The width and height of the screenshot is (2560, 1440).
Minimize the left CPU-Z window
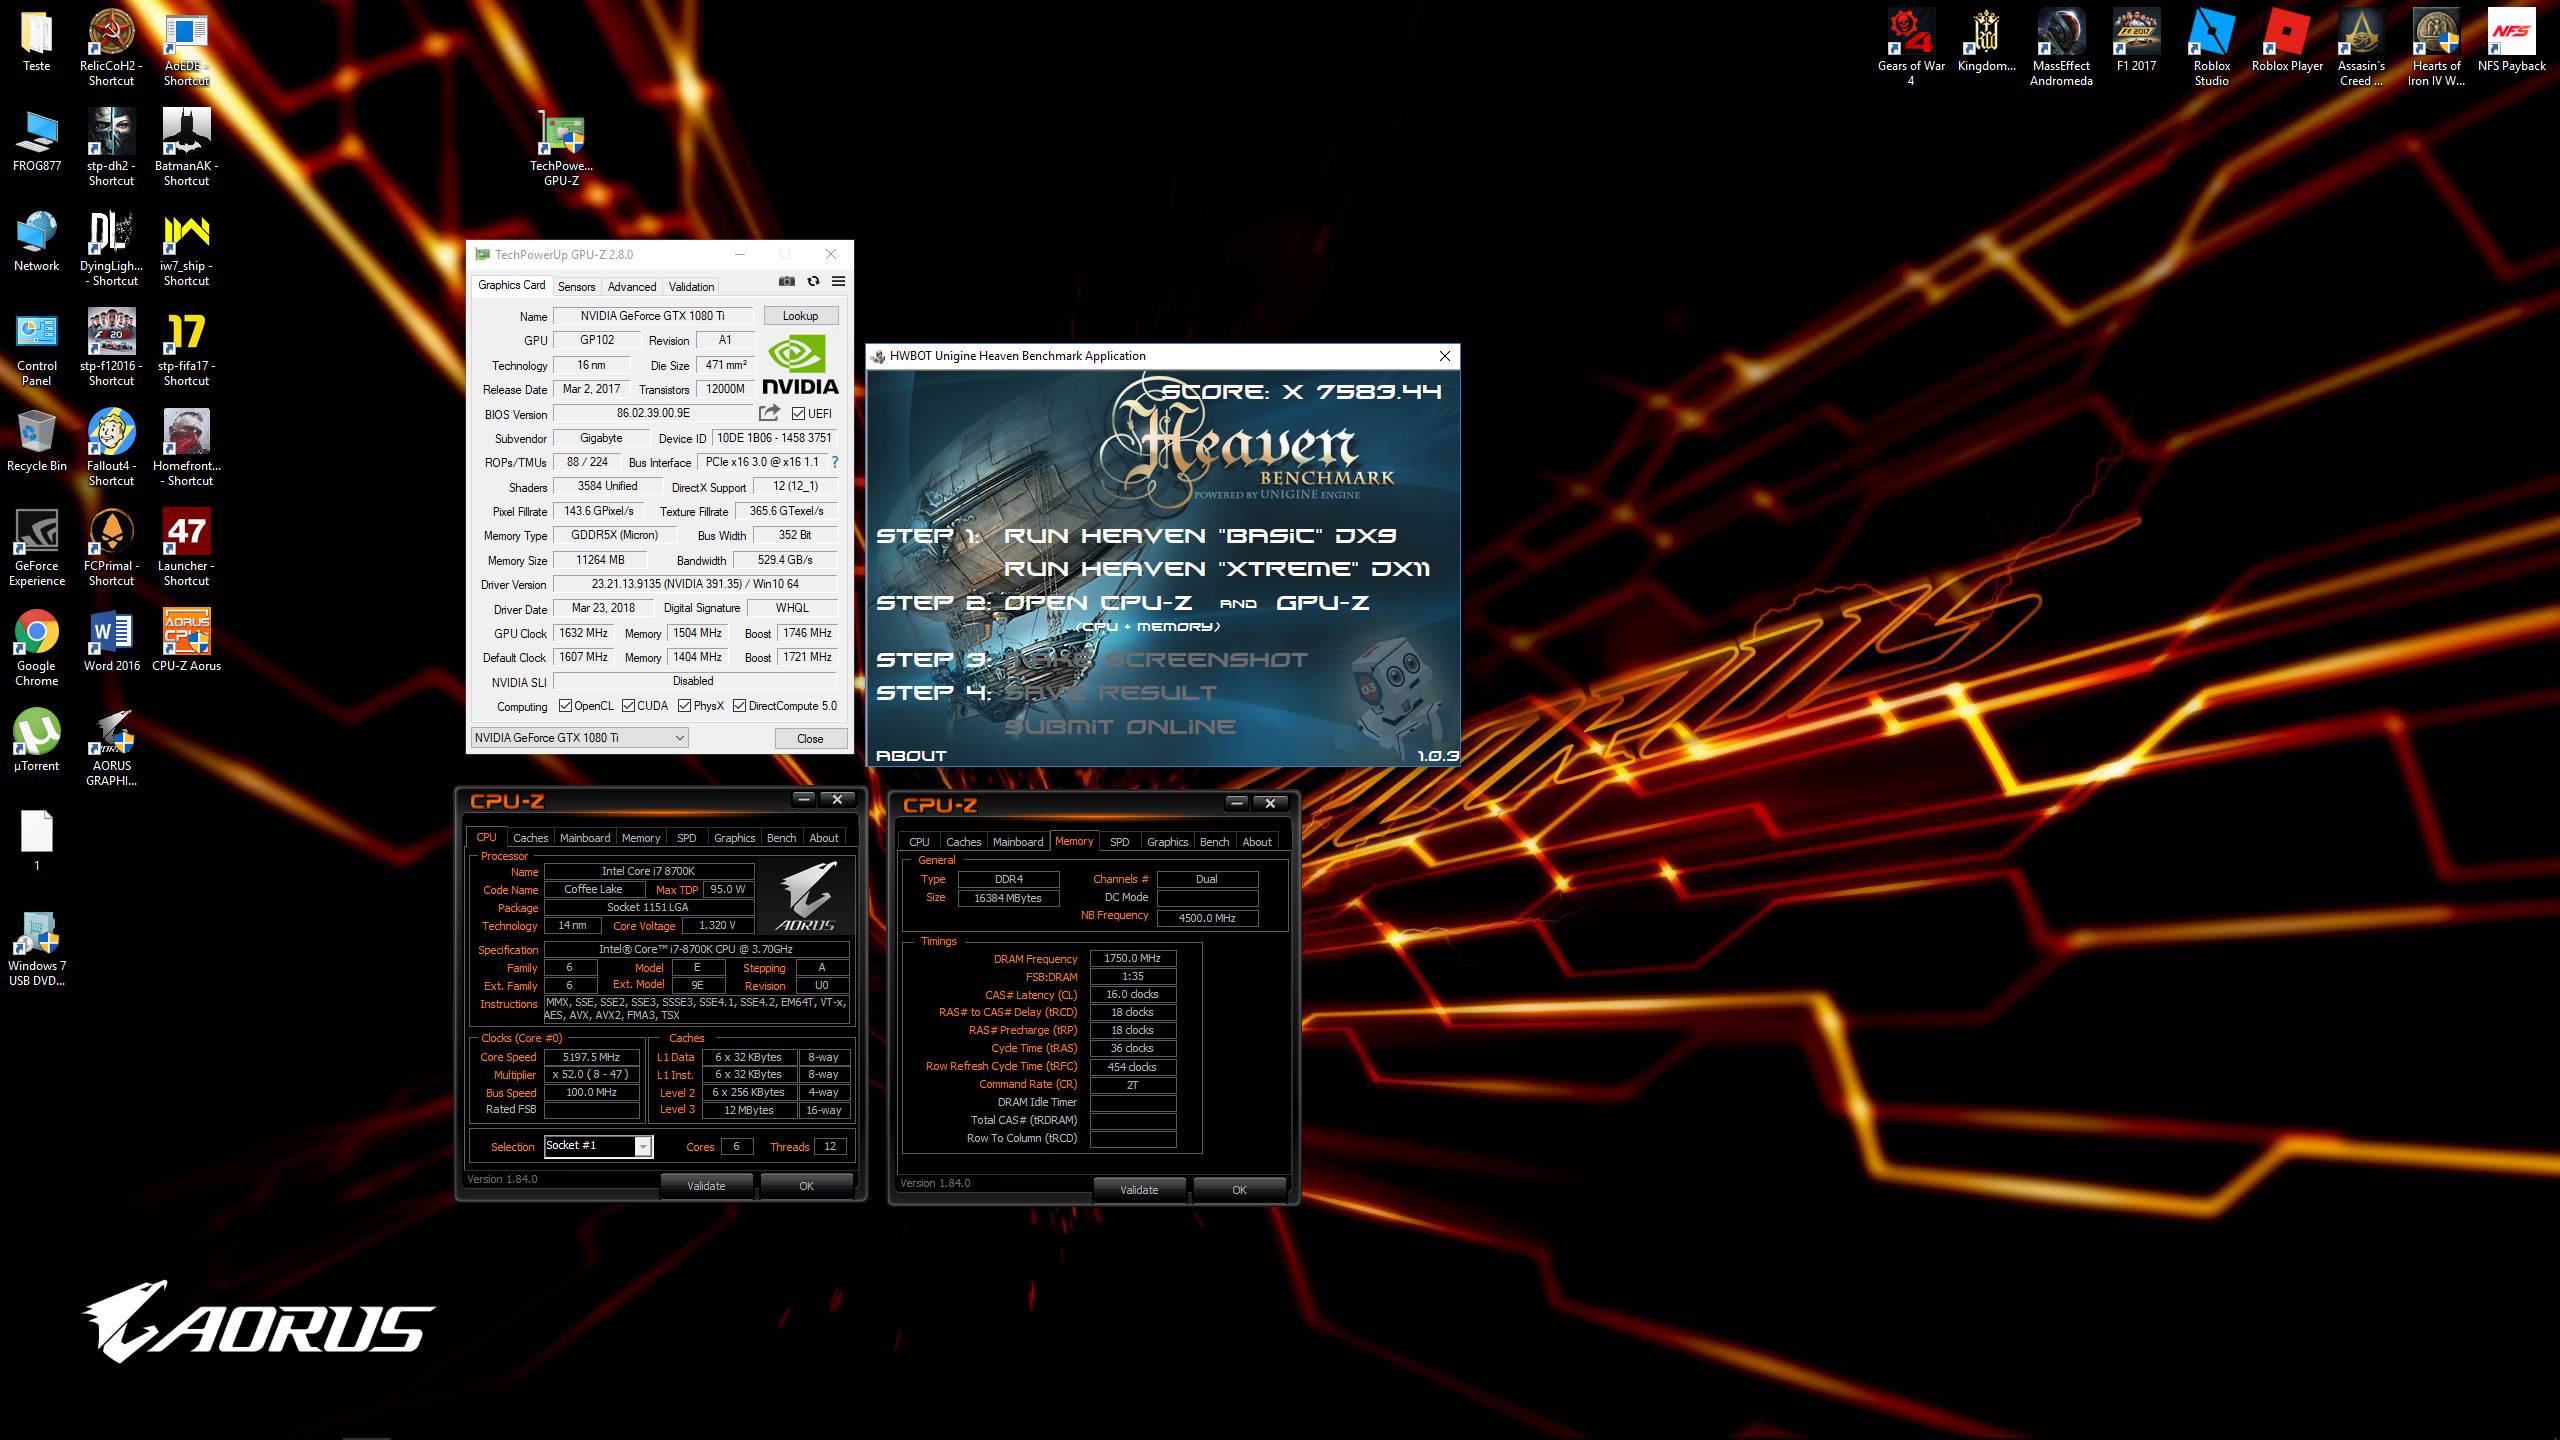tap(804, 799)
